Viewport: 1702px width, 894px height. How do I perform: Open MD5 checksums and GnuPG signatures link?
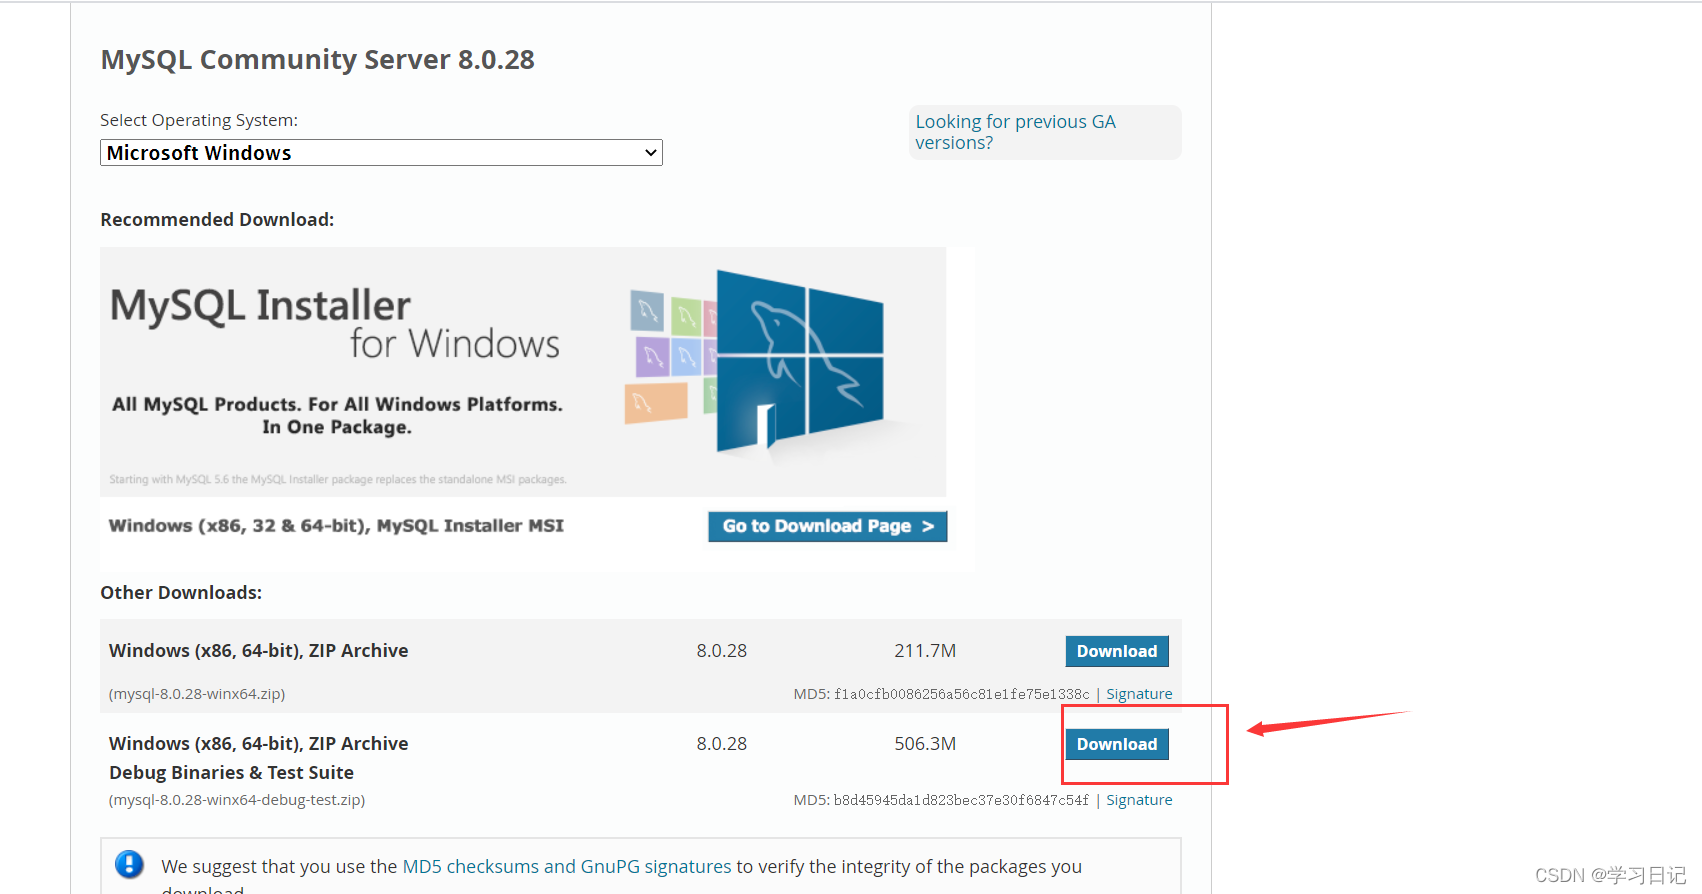tap(567, 866)
